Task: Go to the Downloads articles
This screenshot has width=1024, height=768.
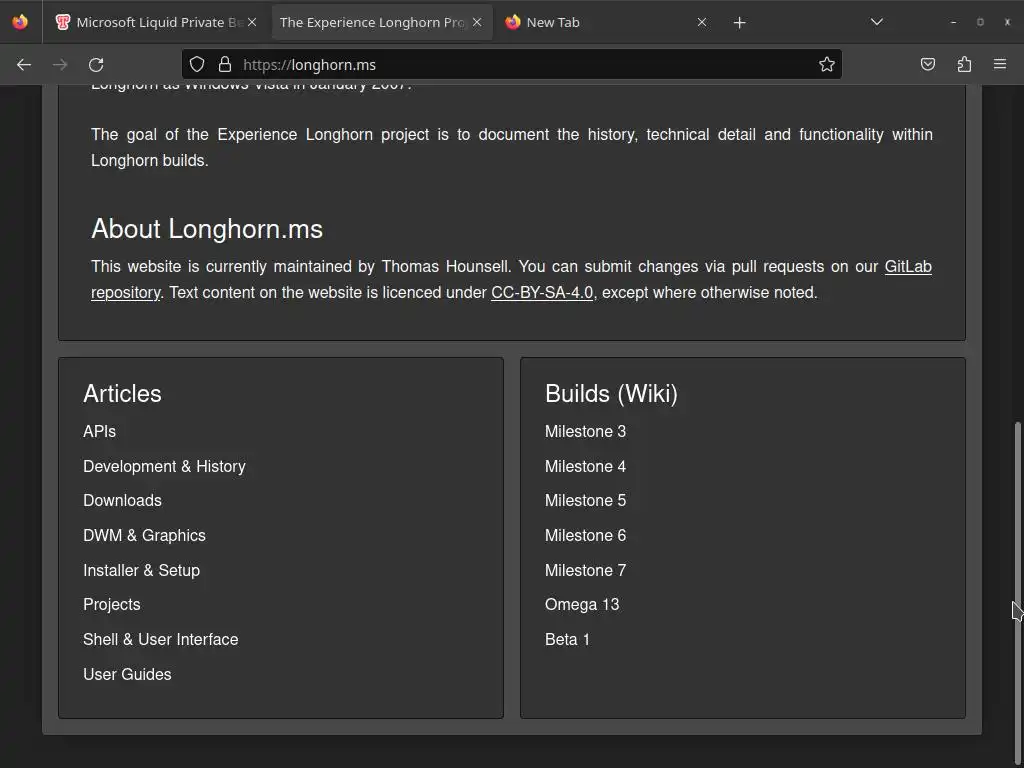Action: [122, 501]
